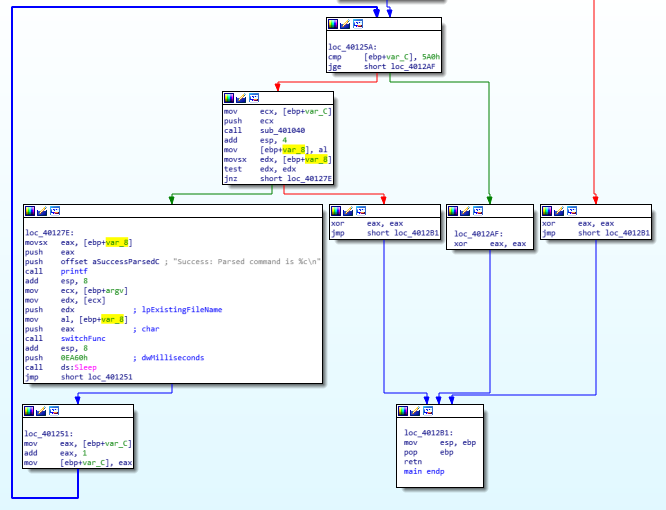The width and height of the screenshot is (666, 510).
Task: Click group icon in xor block right of loc_4012AF
Action: coord(572,211)
